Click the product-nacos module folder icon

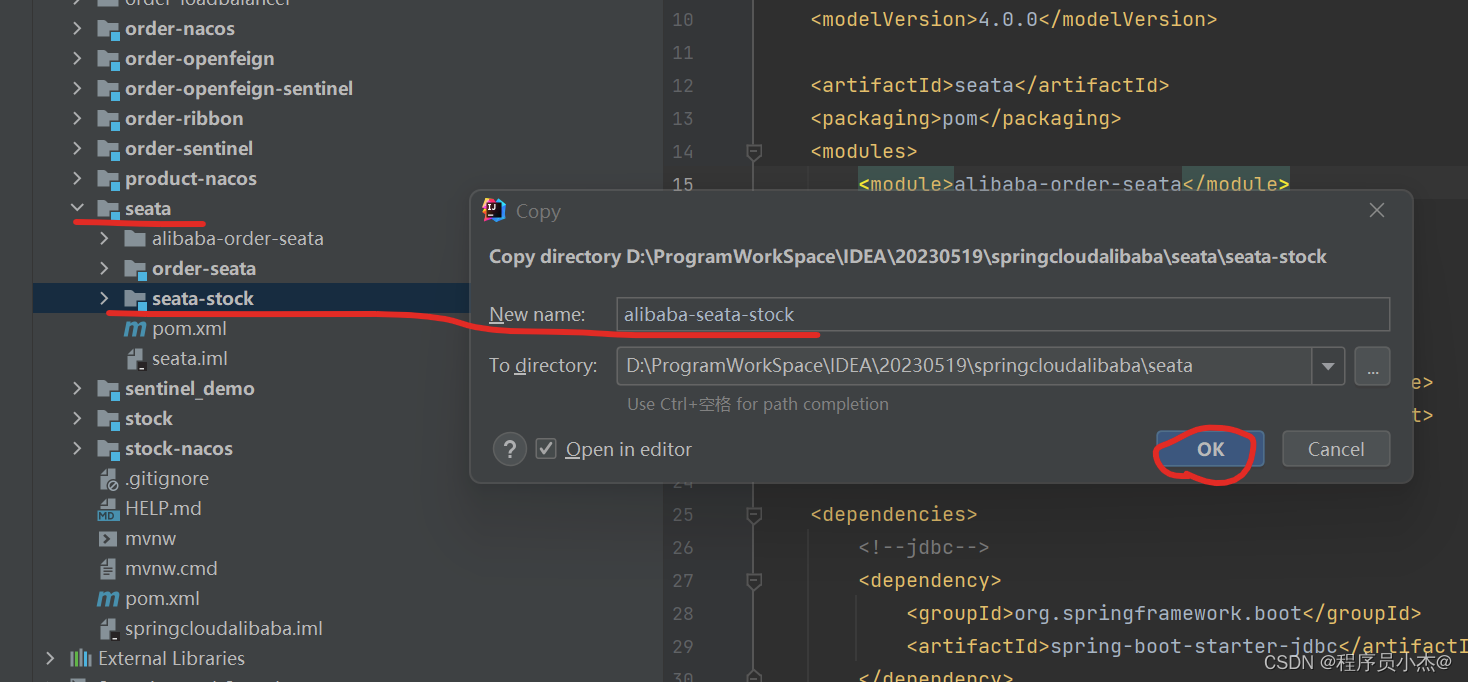point(108,179)
